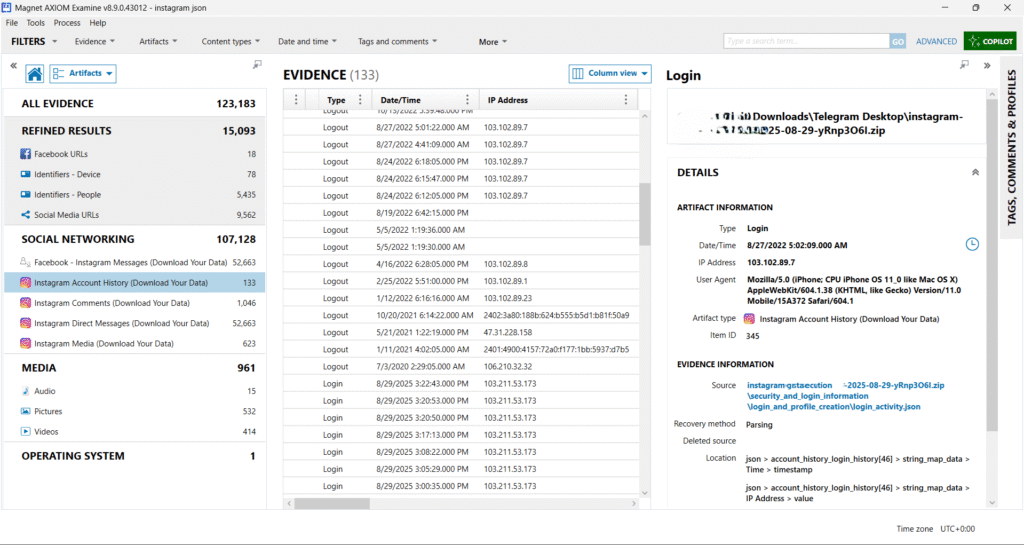
Task: Open Tags and comments filter
Action: pyautogui.click(x=398, y=41)
